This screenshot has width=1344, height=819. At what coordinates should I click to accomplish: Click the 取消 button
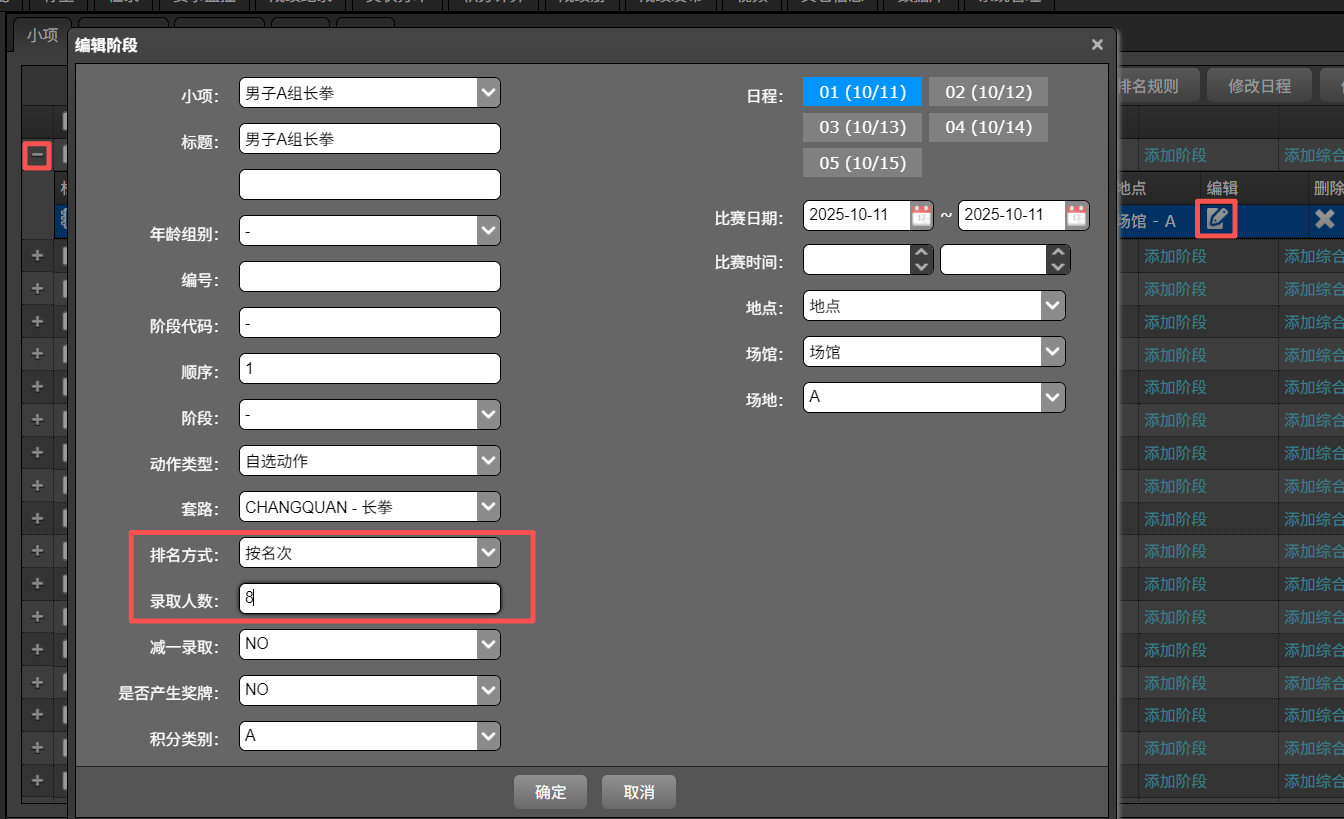point(639,792)
